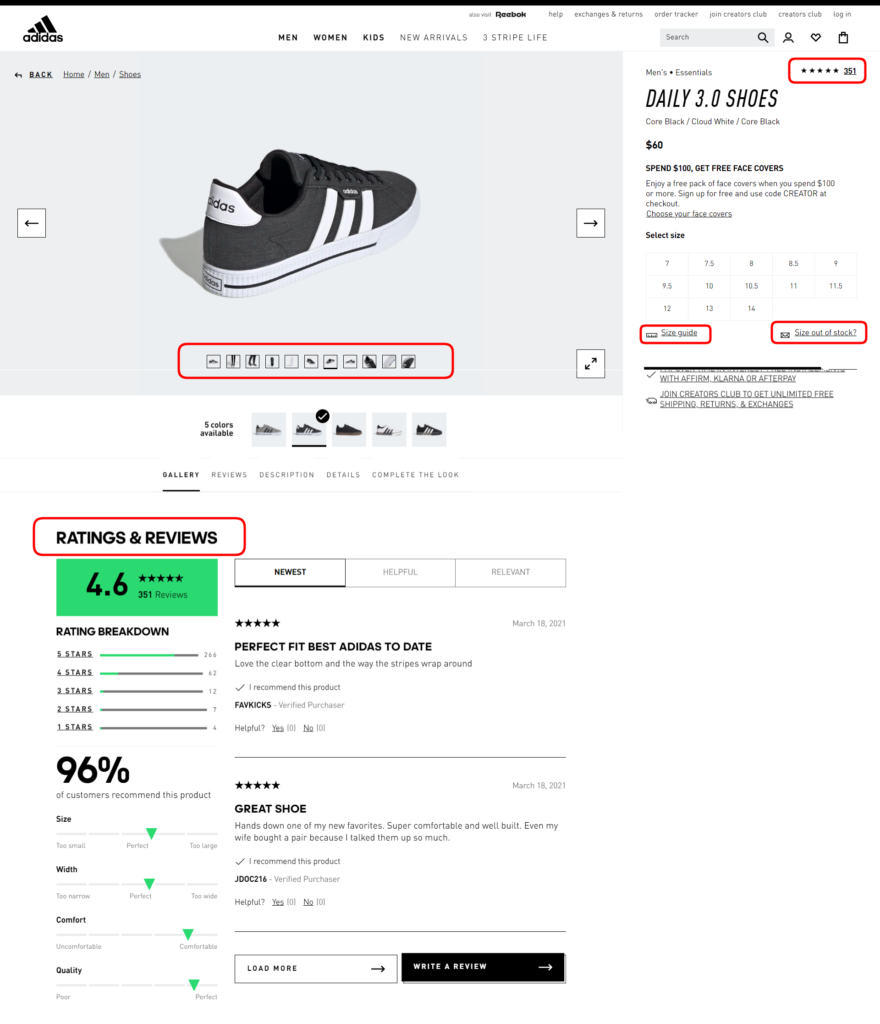The height and width of the screenshot is (1024, 880).
Task: Open the account profile icon
Action: (x=788, y=37)
